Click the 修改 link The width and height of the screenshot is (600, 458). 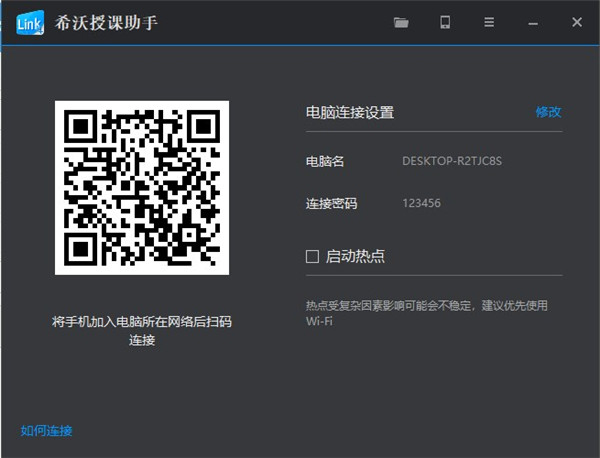click(548, 112)
